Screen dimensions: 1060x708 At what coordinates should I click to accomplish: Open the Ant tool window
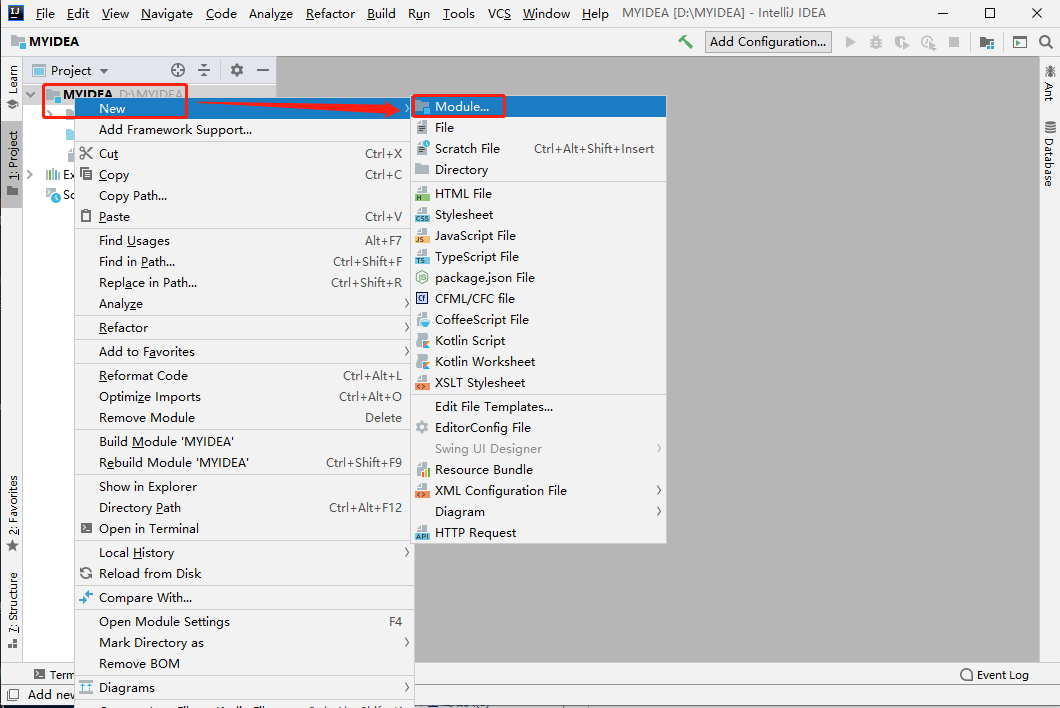click(1049, 83)
